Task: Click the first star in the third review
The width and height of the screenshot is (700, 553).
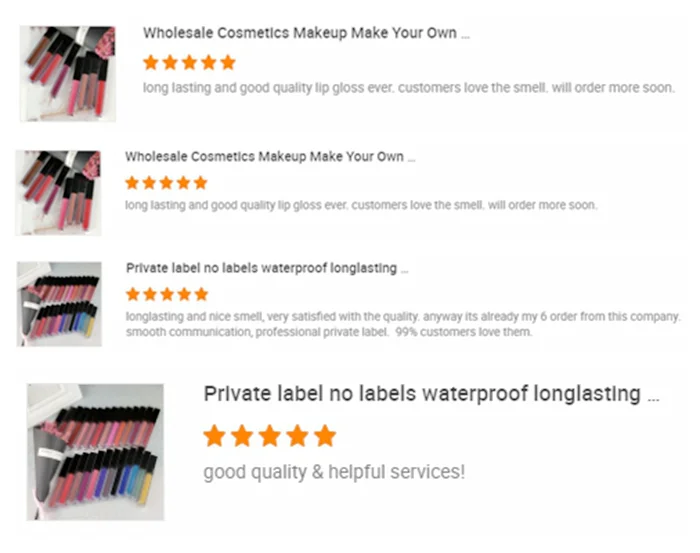Action: click(x=133, y=294)
